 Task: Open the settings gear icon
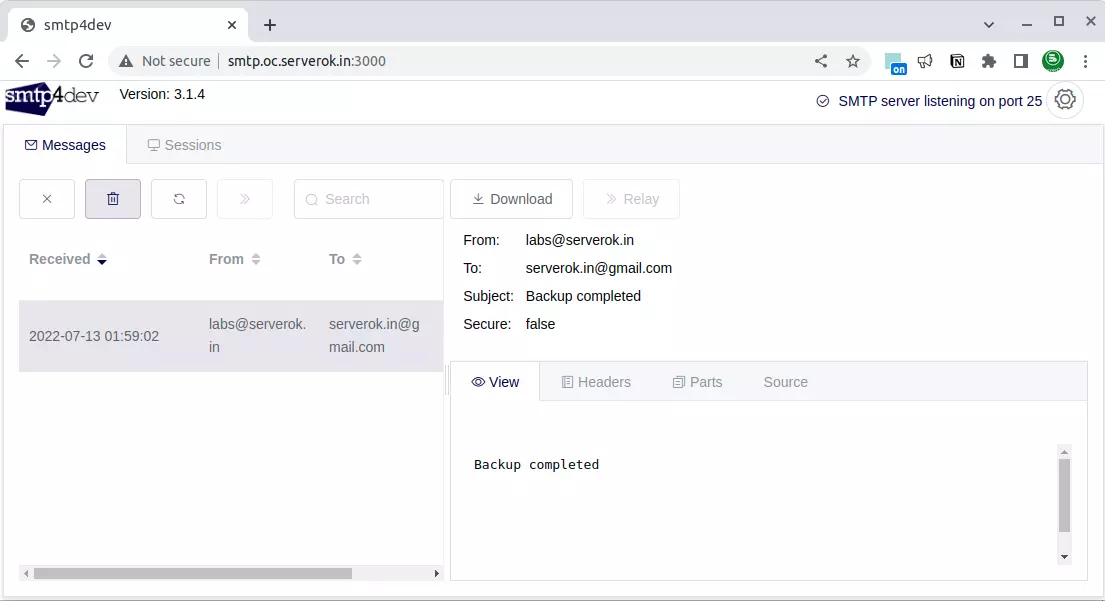click(x=1065, y=100)
